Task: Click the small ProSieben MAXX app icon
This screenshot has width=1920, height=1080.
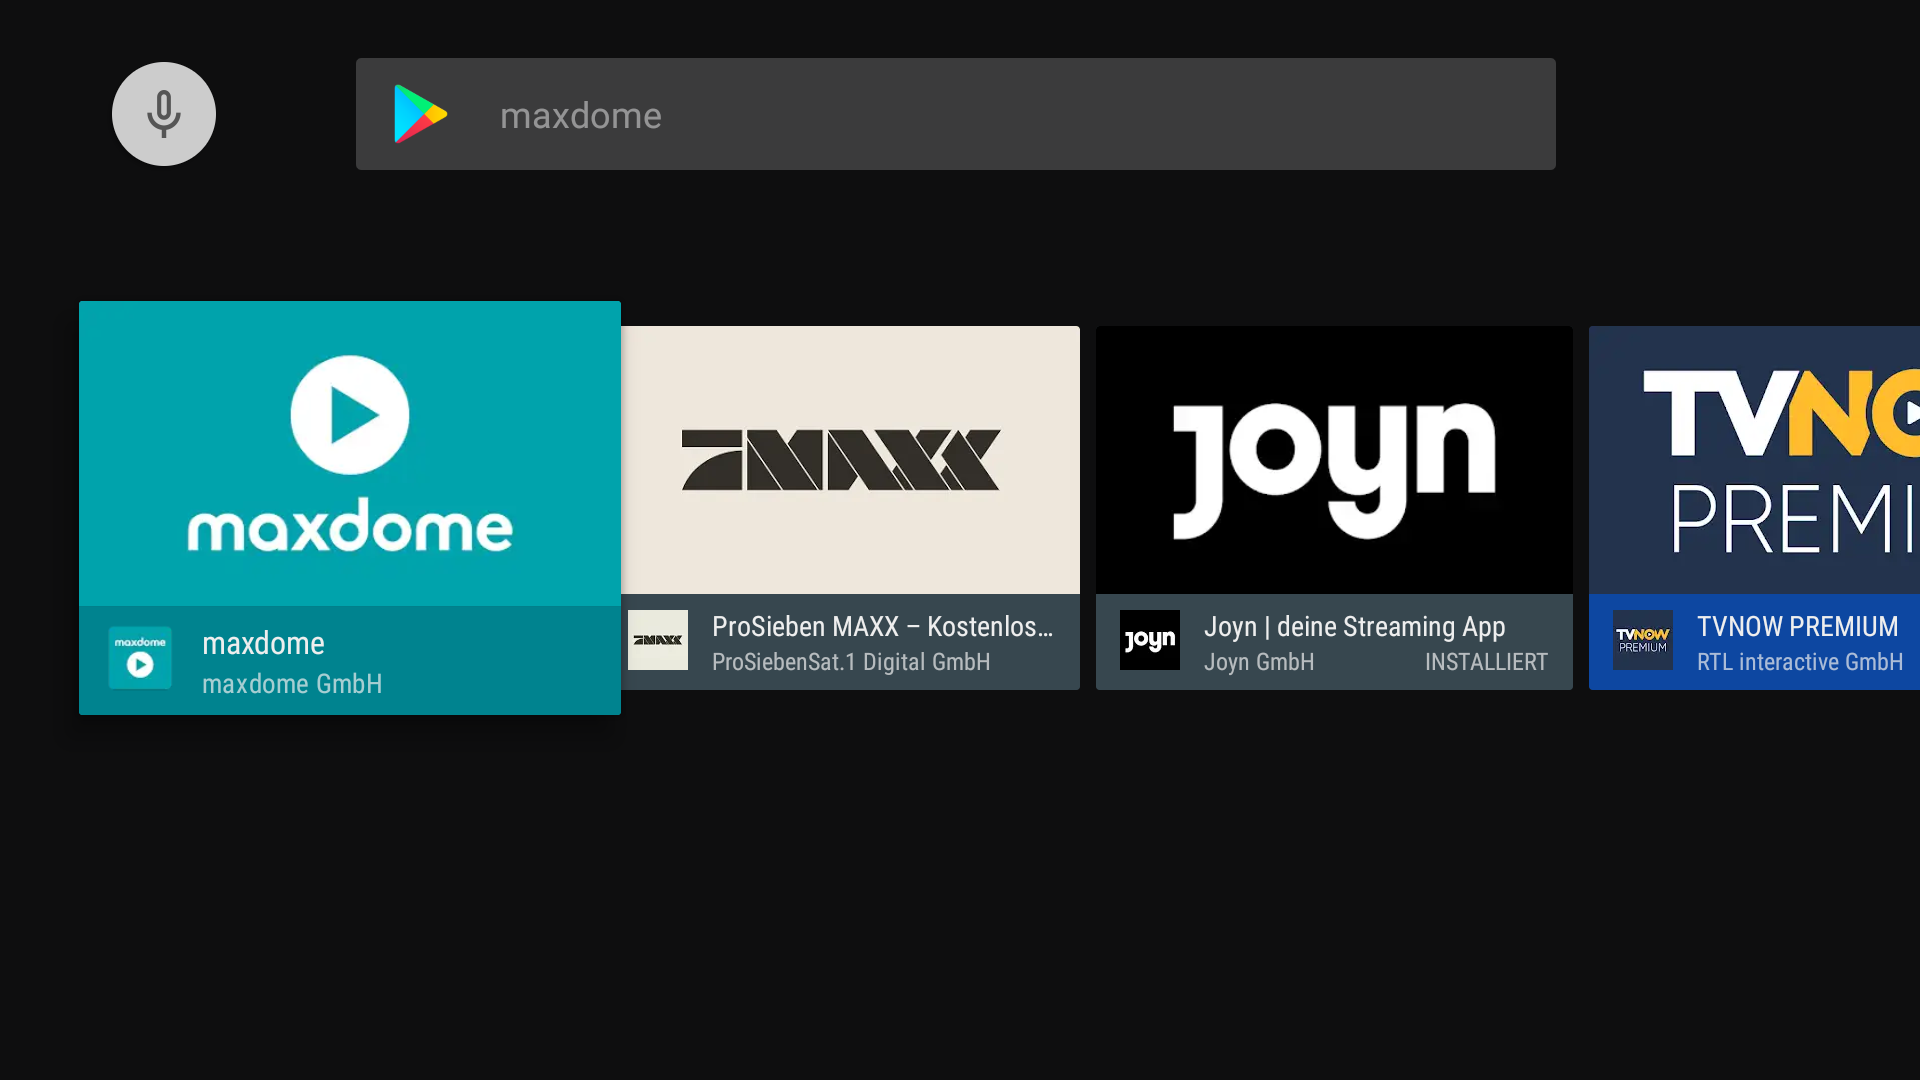Action: point(658,640)
